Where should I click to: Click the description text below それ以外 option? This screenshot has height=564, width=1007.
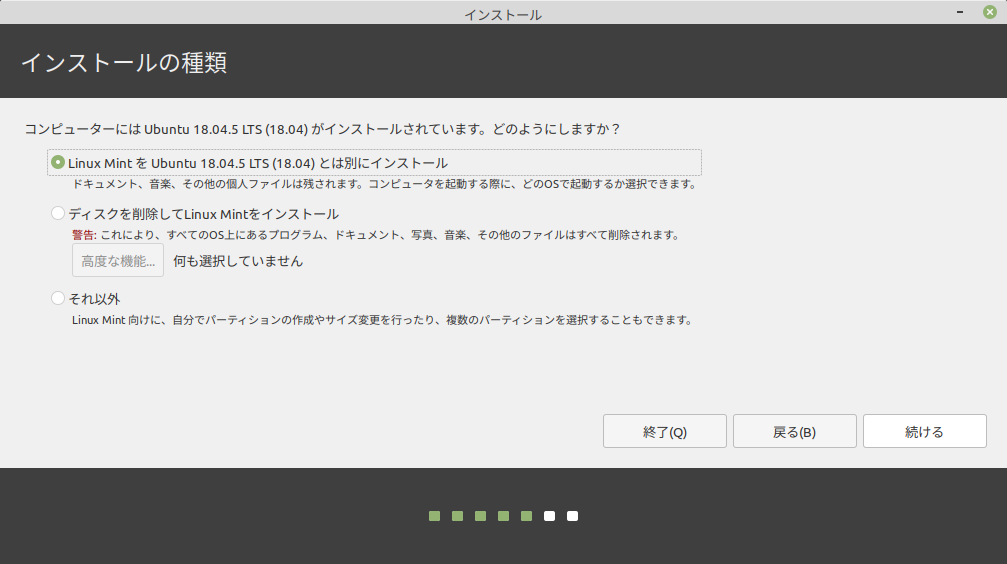click(x=382, y=320)
